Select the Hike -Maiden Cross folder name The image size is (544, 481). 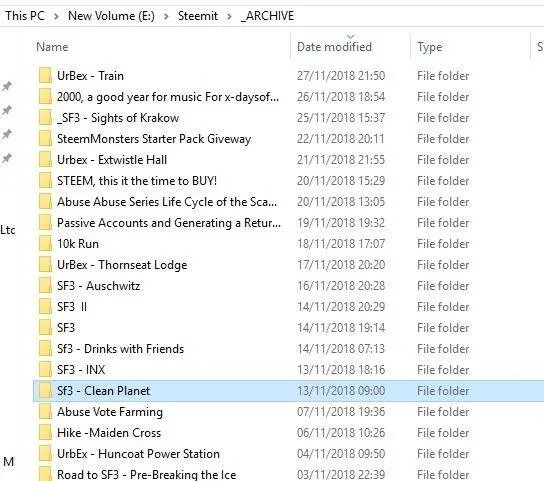[x=109, y=433]
